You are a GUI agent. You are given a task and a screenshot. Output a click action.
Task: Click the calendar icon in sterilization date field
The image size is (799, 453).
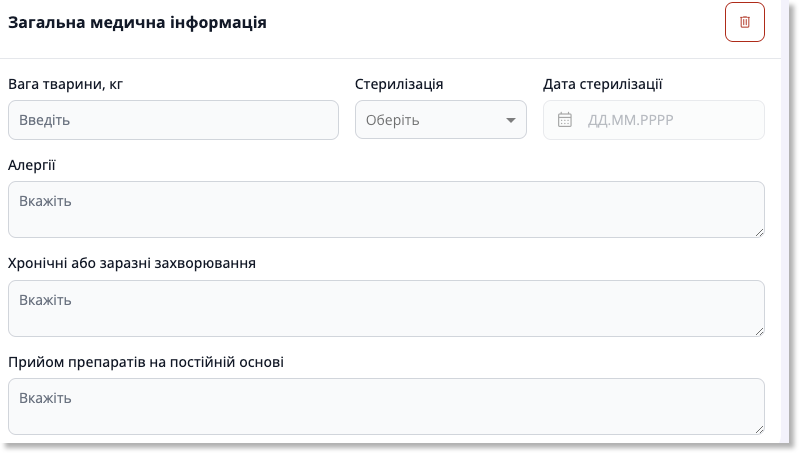point(565,120)
